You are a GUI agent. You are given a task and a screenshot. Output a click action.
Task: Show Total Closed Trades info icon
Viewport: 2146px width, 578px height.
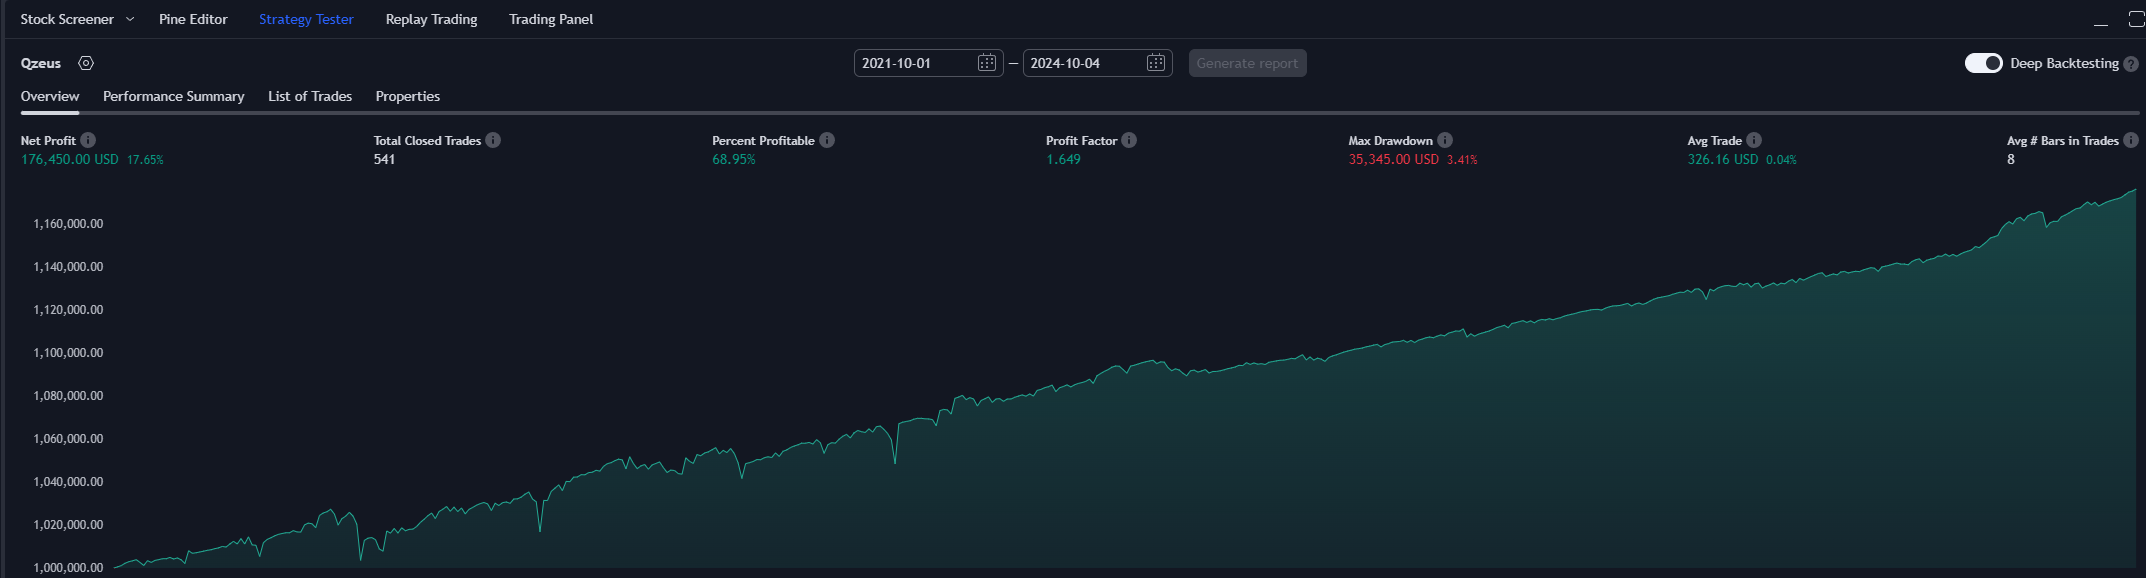pos(493,140)
